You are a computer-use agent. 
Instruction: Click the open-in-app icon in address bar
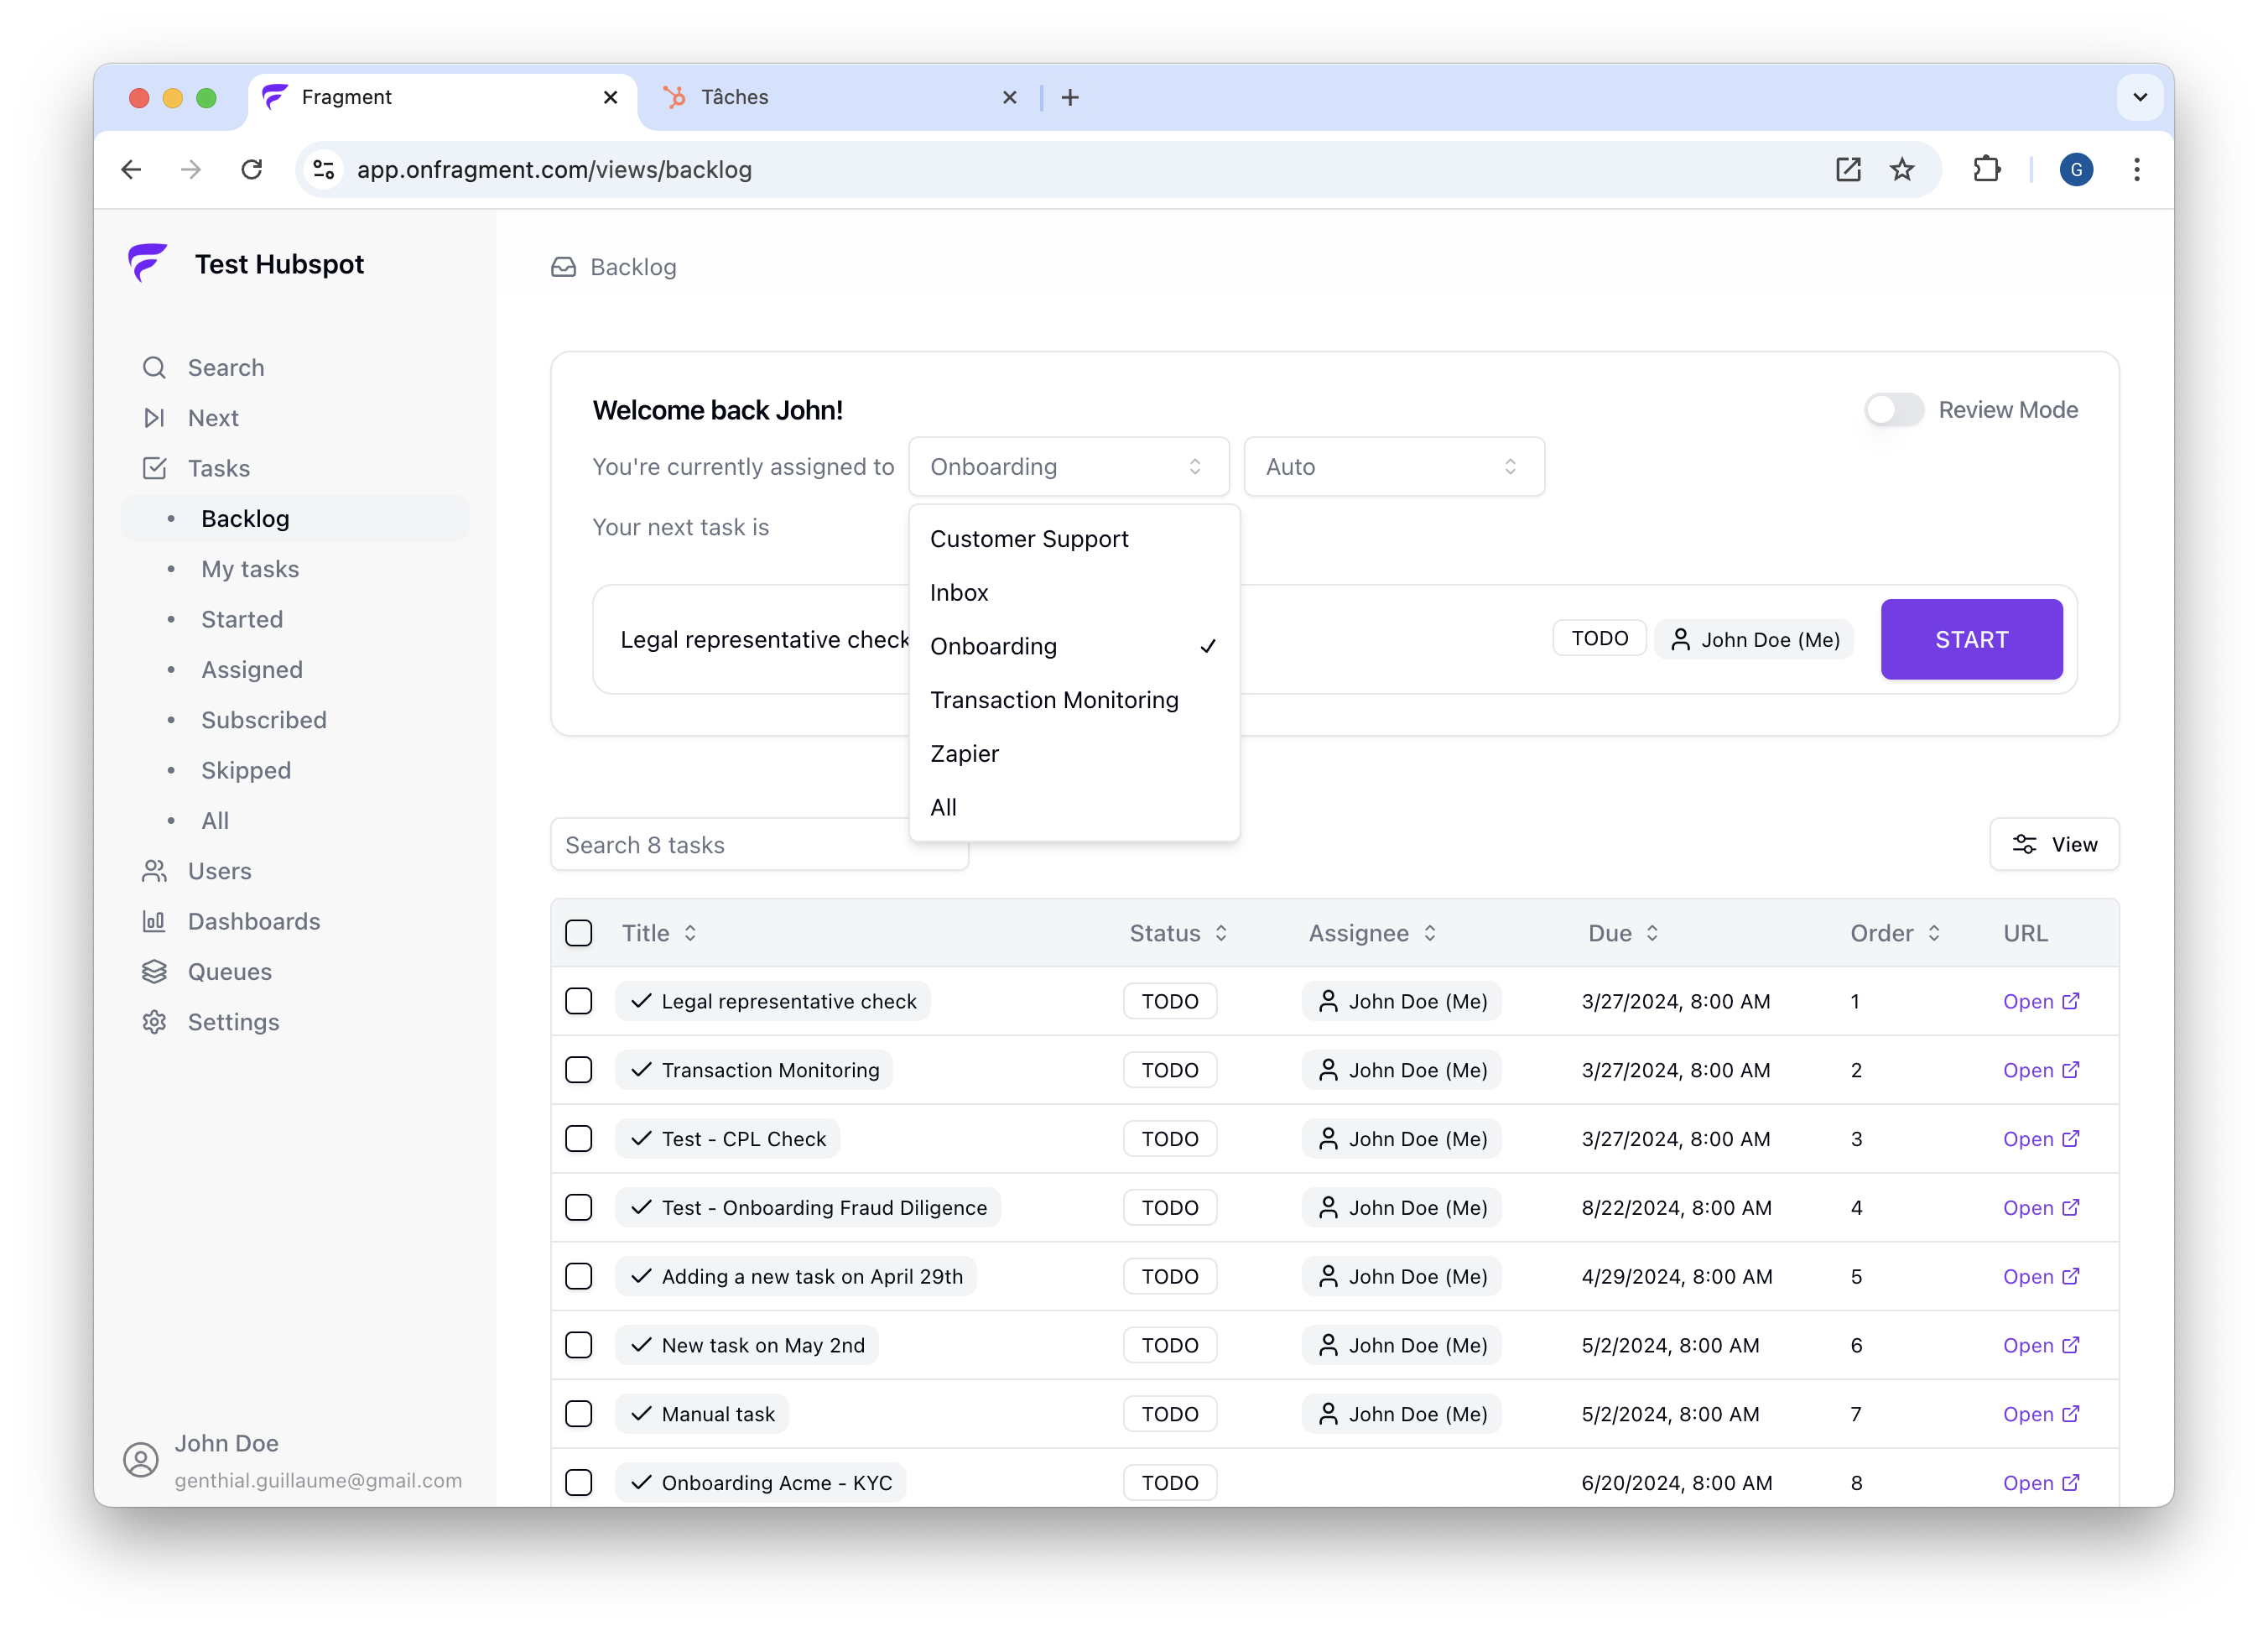click(1848, 169)
